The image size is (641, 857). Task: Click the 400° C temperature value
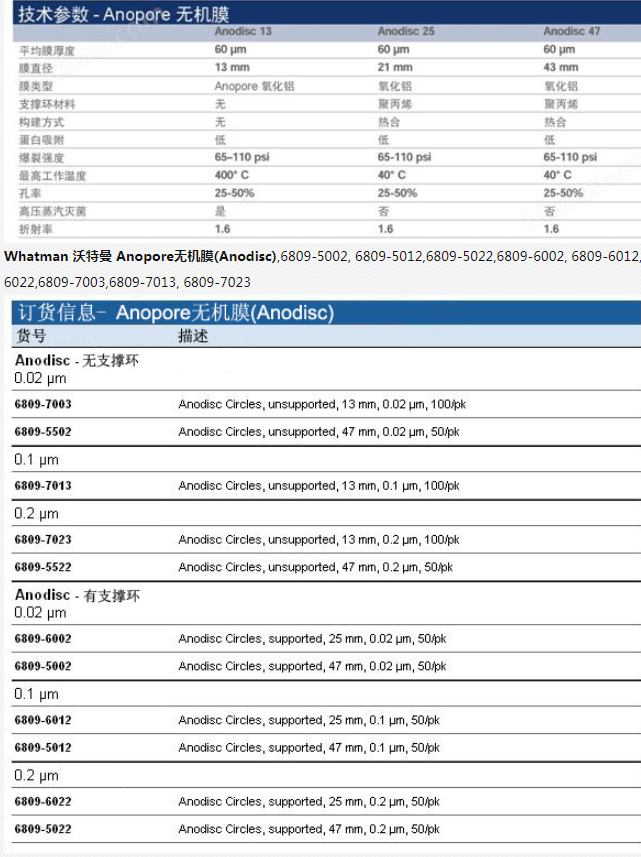point(232,175)
